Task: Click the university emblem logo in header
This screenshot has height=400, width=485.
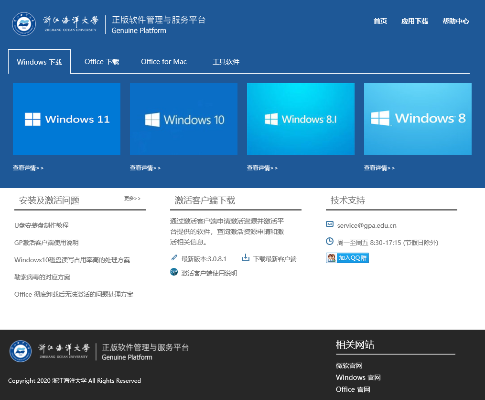Action: (24, 24)
